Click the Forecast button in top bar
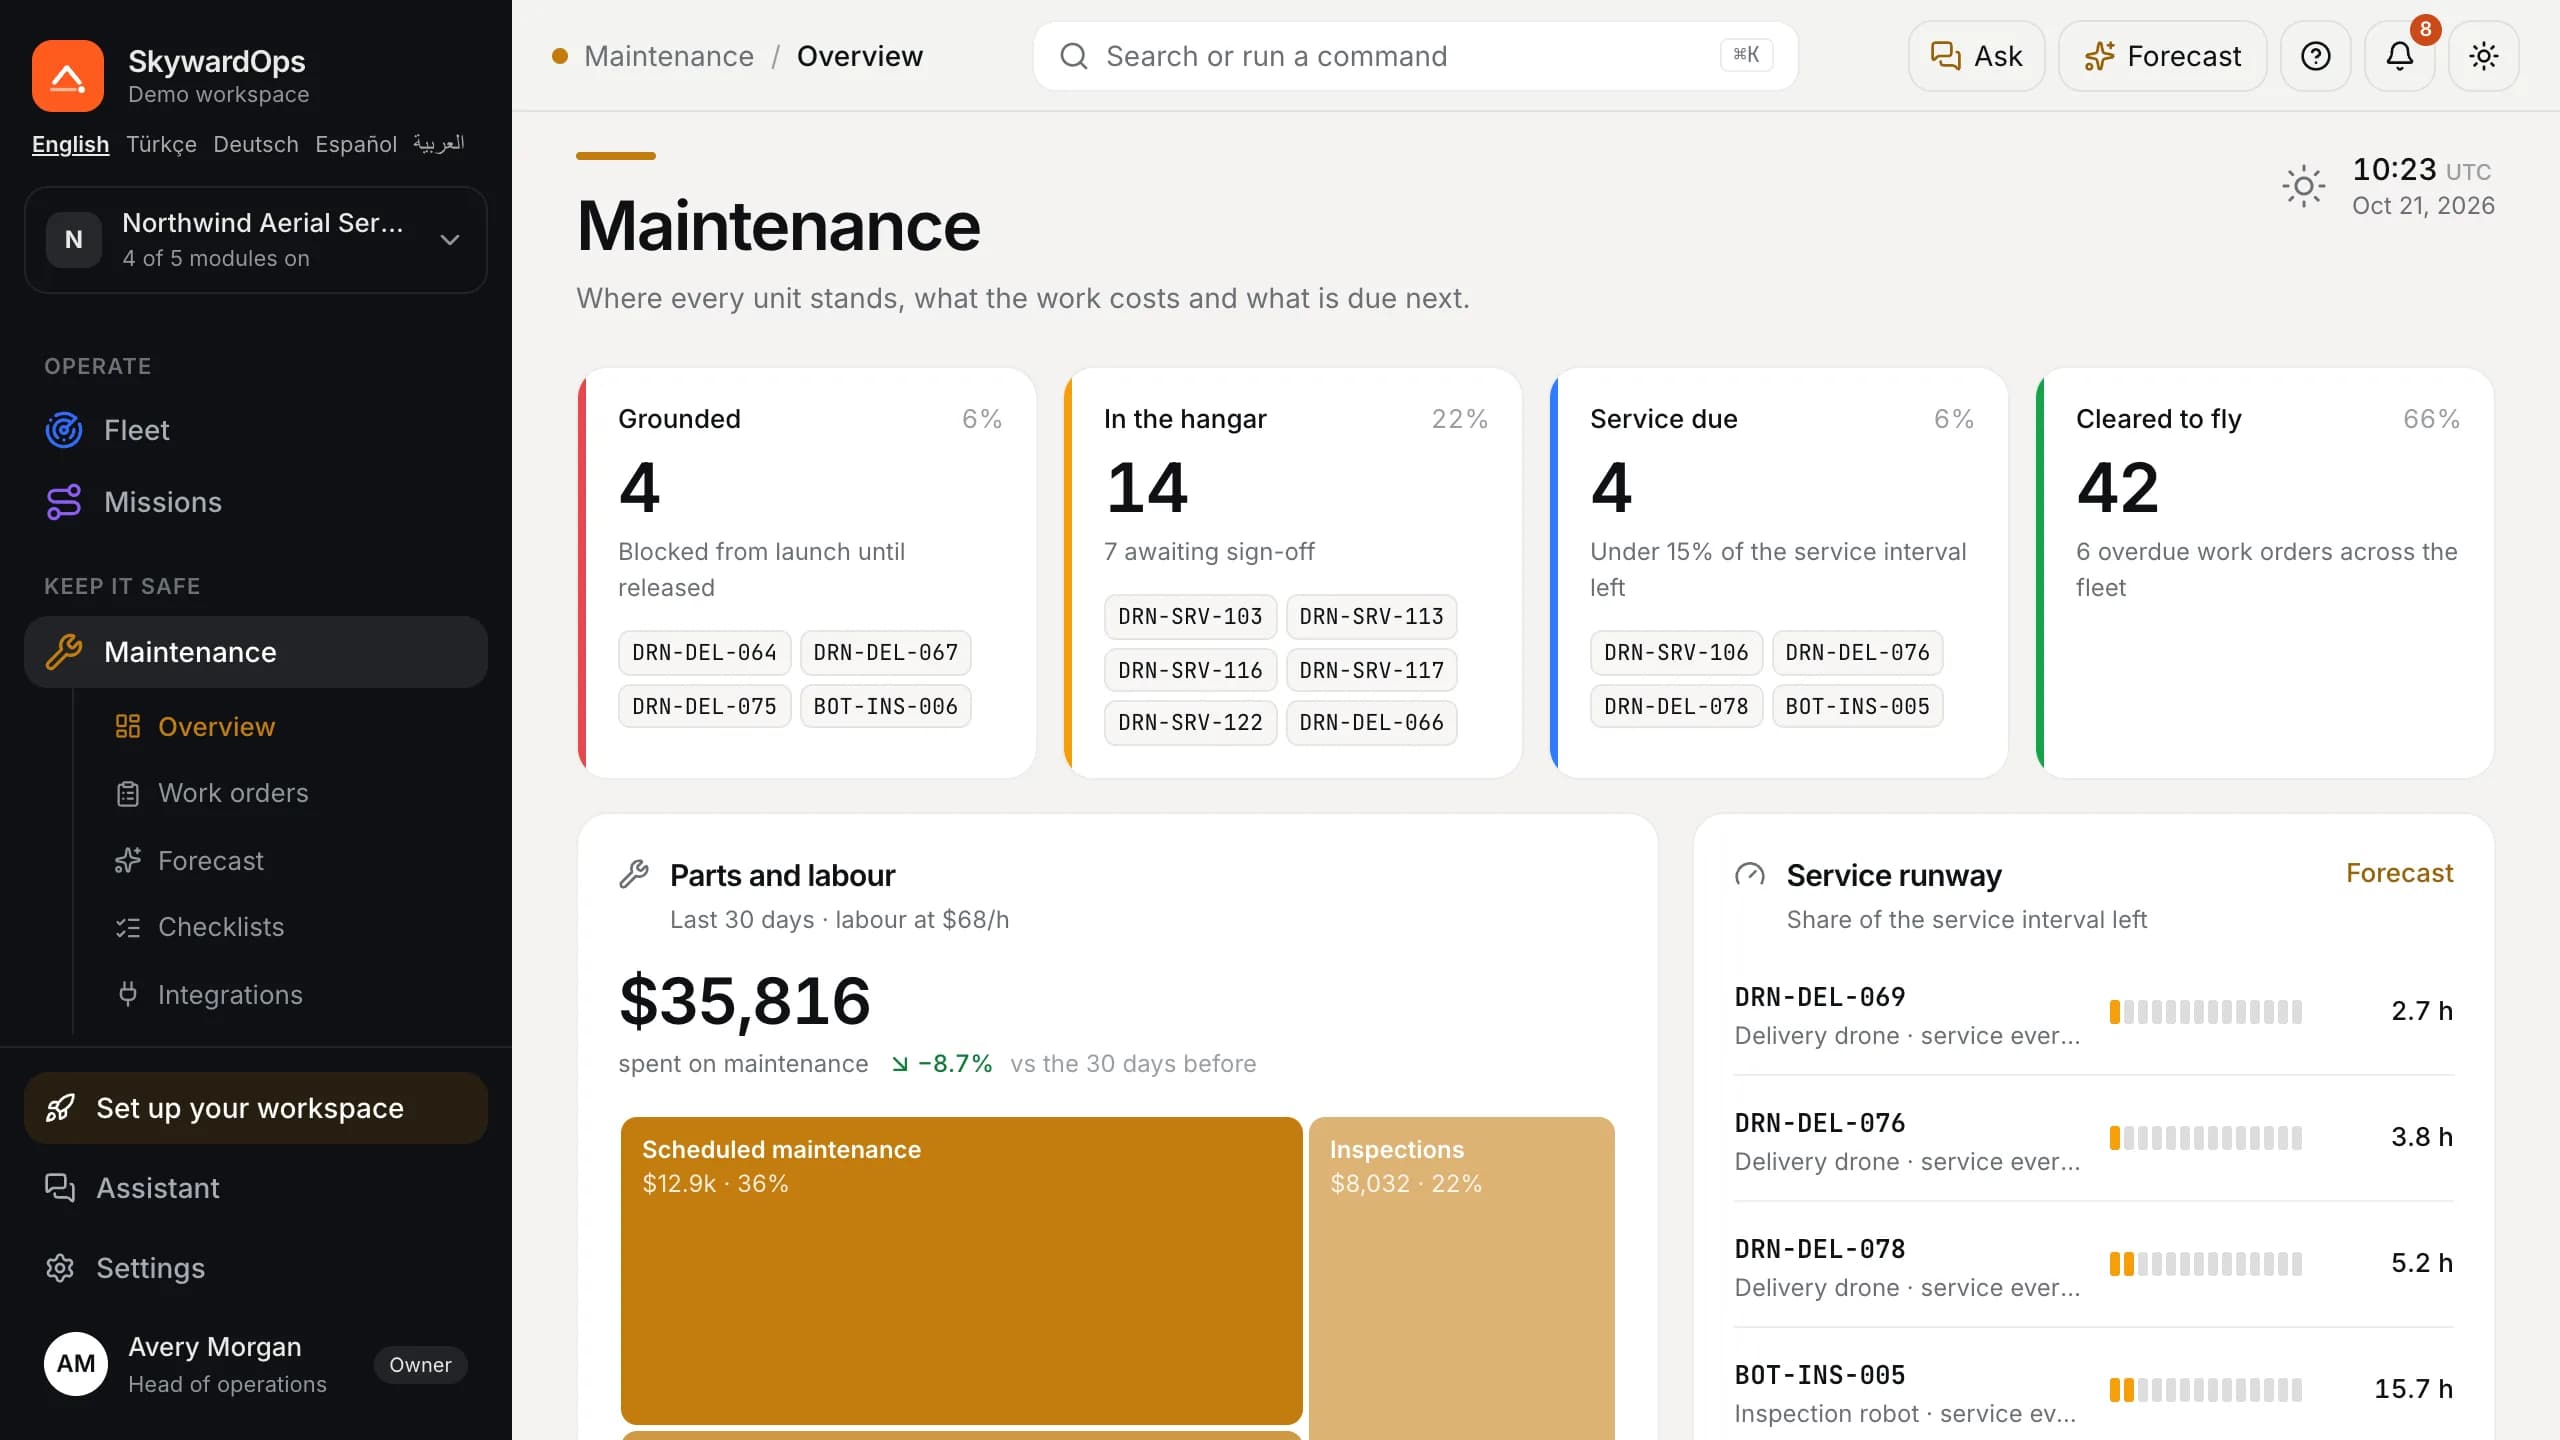 tap(2163, 56)
